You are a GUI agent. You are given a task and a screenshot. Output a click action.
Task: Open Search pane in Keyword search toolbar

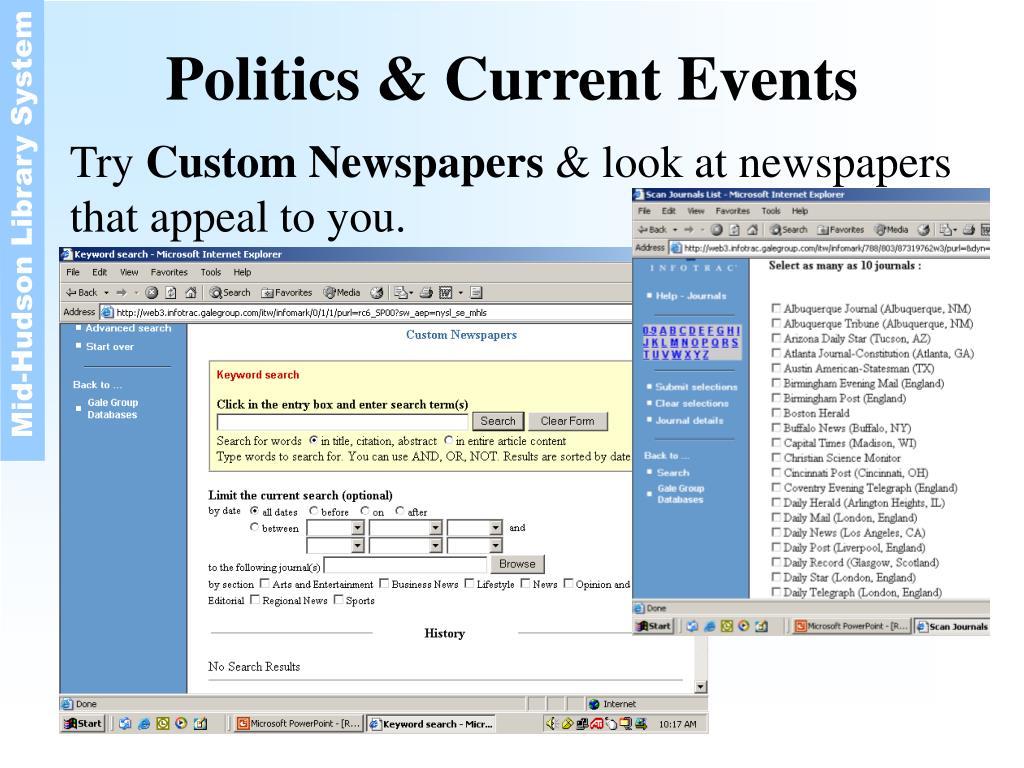coord(230,293)
